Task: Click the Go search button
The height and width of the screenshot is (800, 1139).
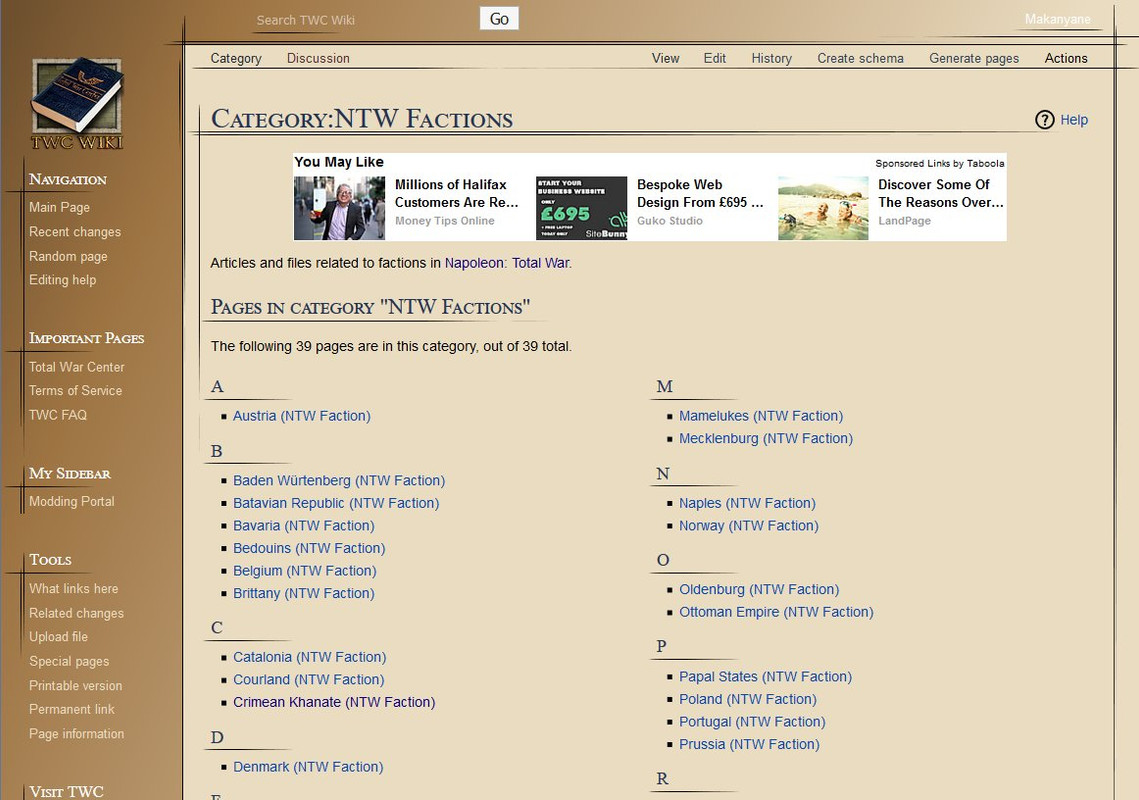Action: click(499, 19)
